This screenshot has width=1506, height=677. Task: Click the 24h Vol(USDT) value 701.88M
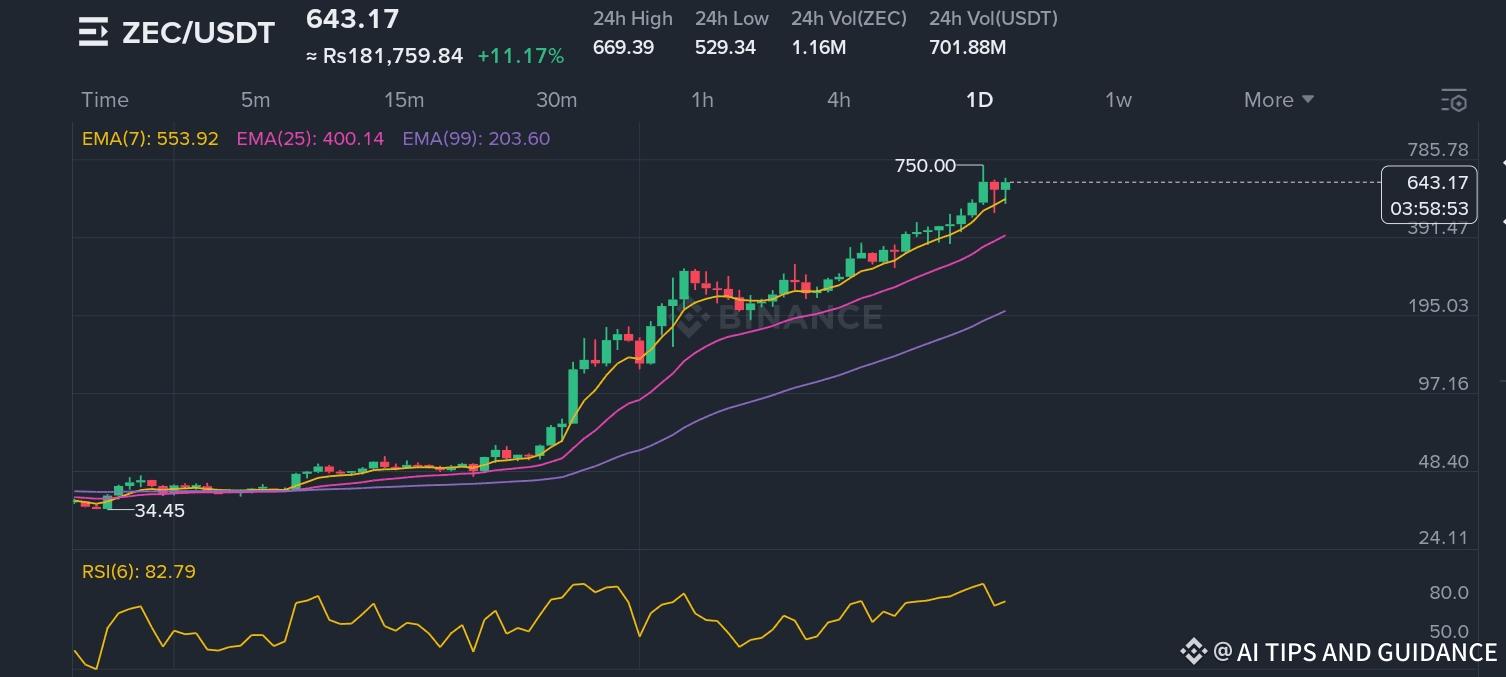tap(967, 47)
